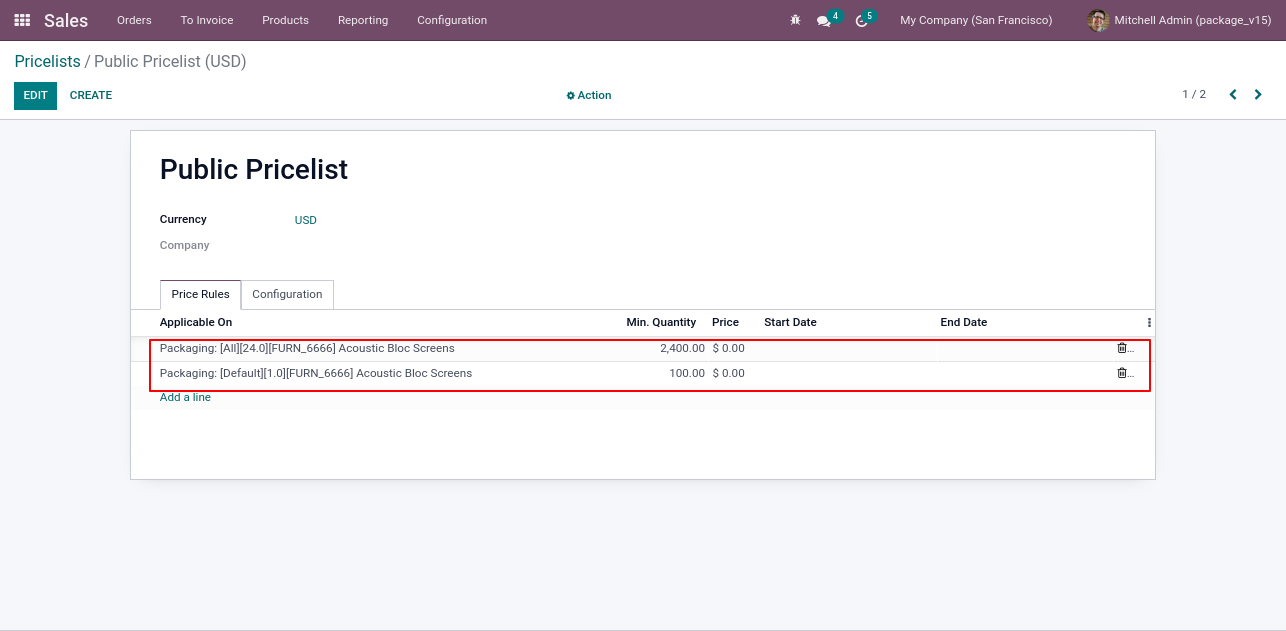The width and height of the screenshot is (1286, 631).
Task: Click the 100.00 minimum quantity cell
Action: pos(687,373)
